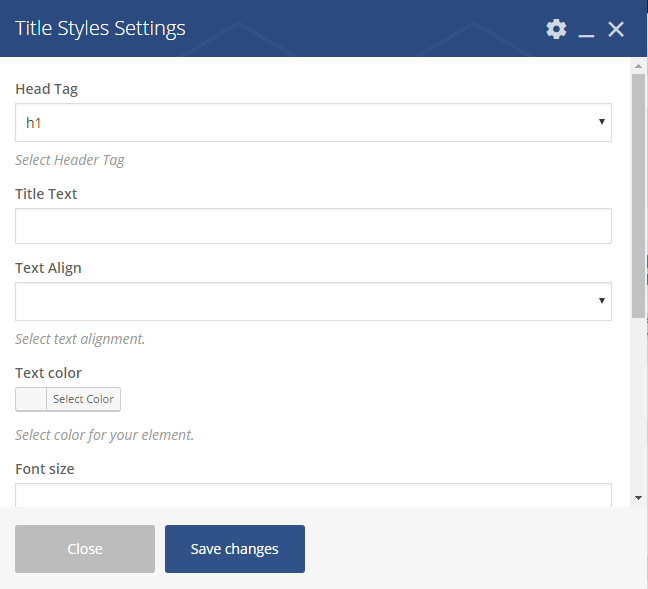The height and width of the screenshot is (589, 648).
Task: Click into the Font size field
Action: click(x=313, y=496)
